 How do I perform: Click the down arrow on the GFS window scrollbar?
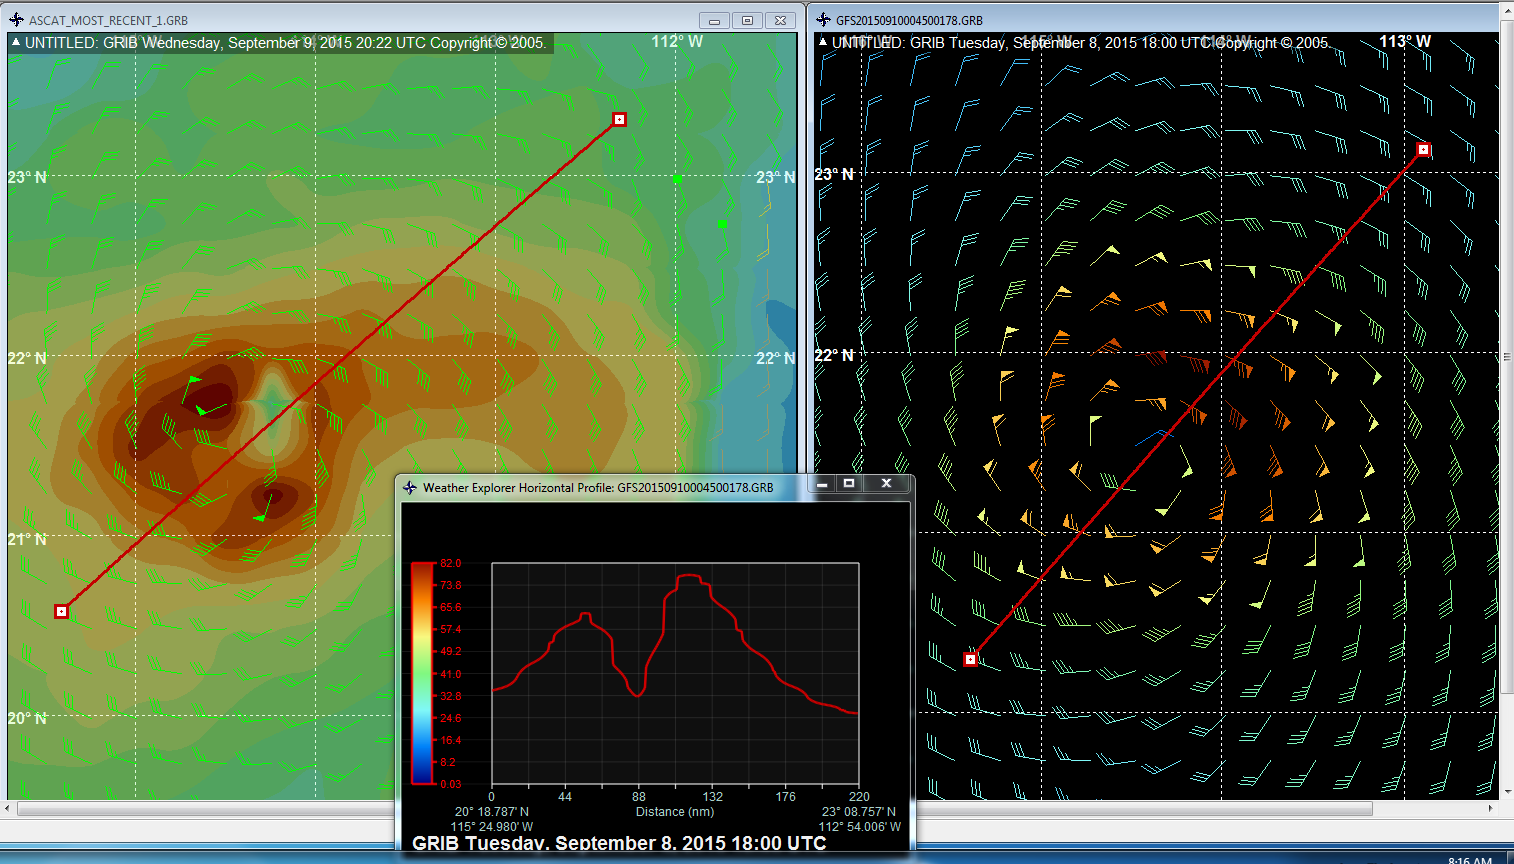1505,790
